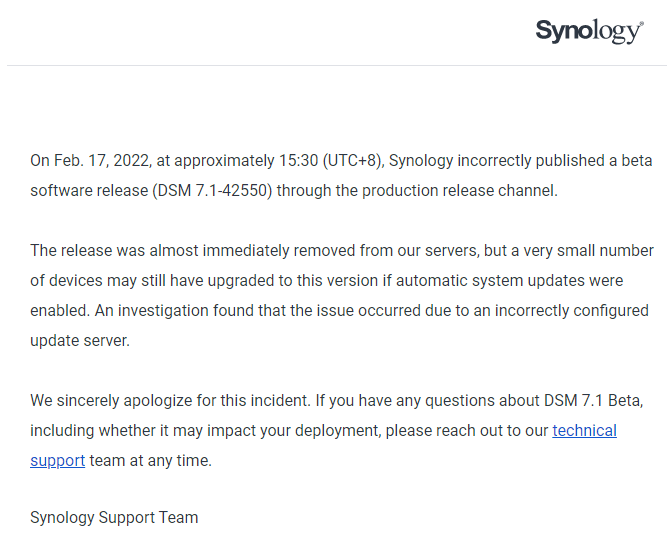
Task: Click the "Feb. 17, 2022" date text
Action: pos(102,161)
